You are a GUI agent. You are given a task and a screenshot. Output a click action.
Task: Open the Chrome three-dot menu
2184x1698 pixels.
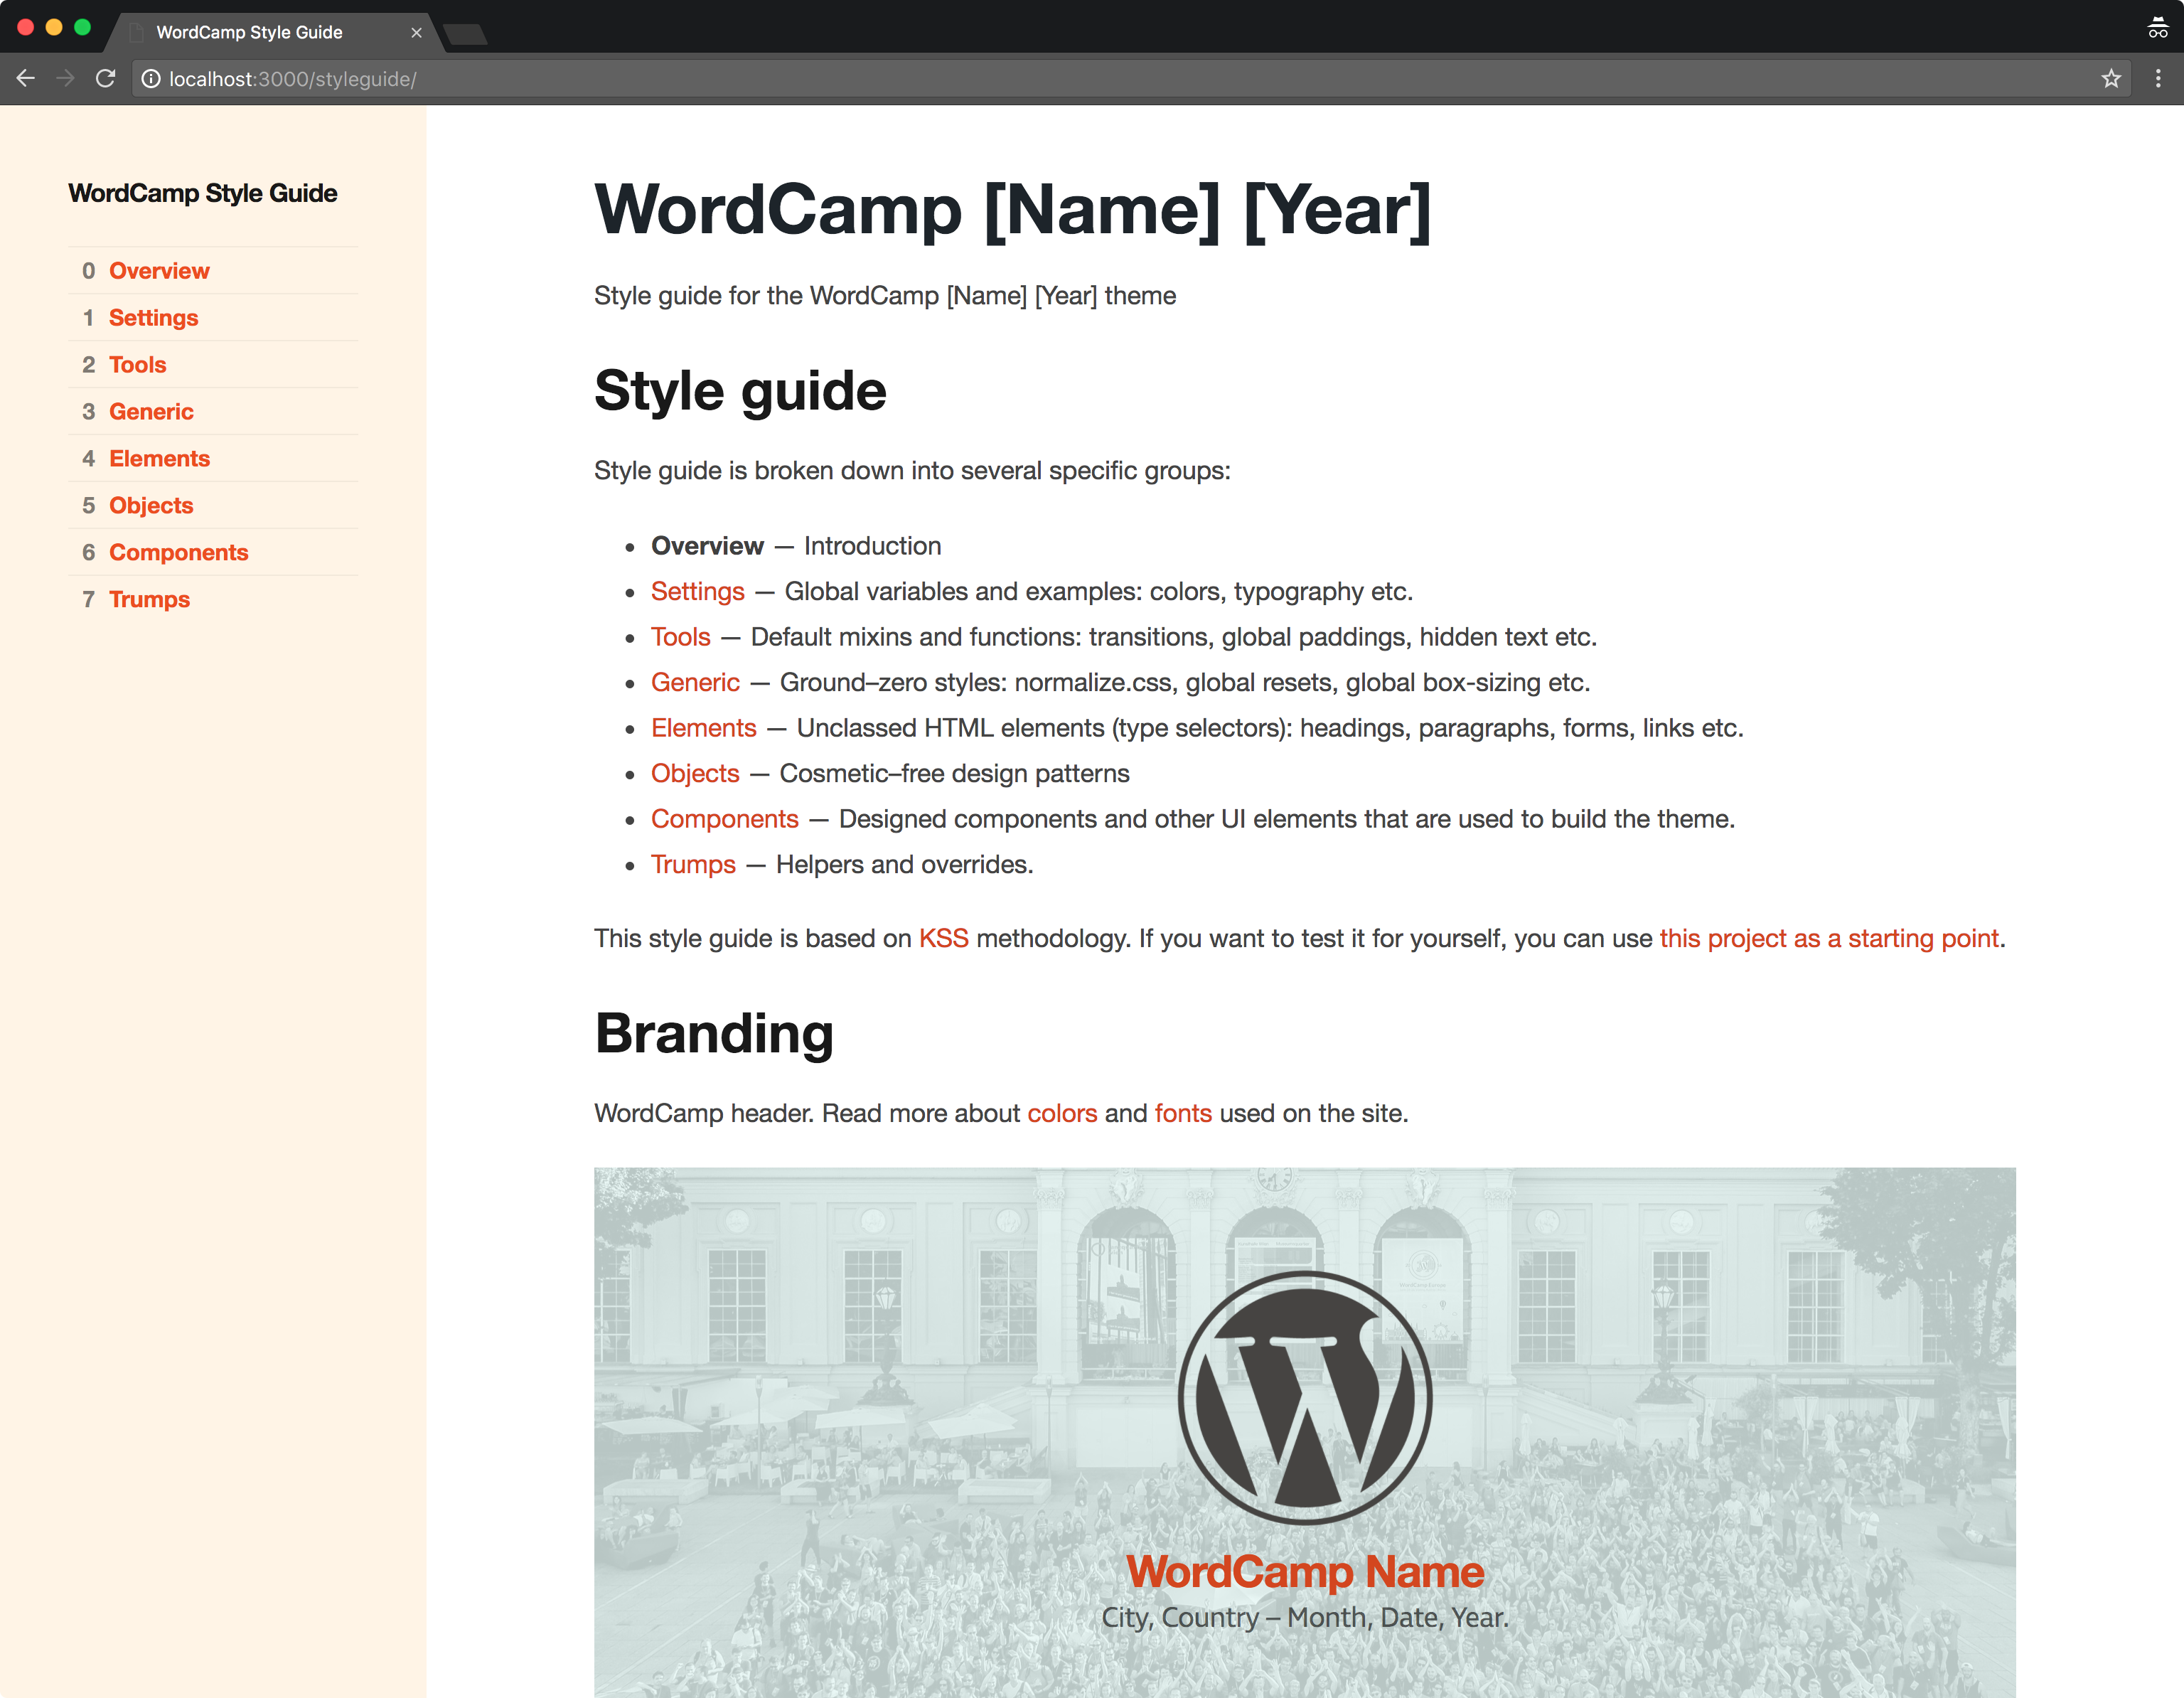pos(2158,79)
